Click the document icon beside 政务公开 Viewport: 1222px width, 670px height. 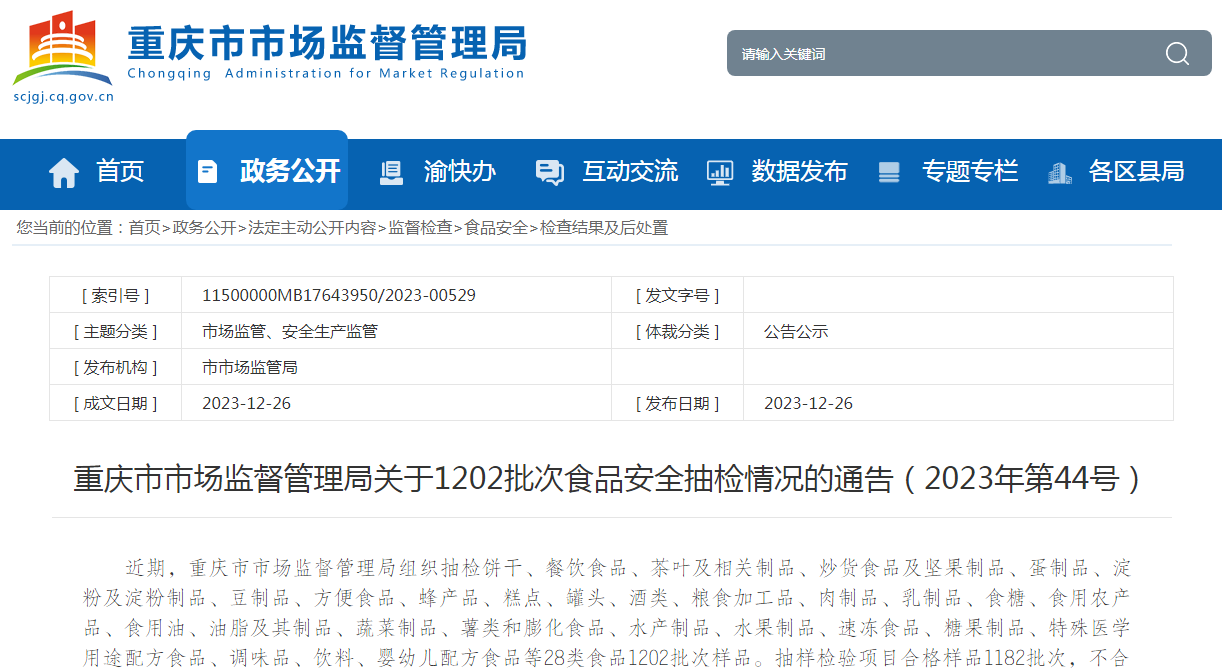click(207, 171)
